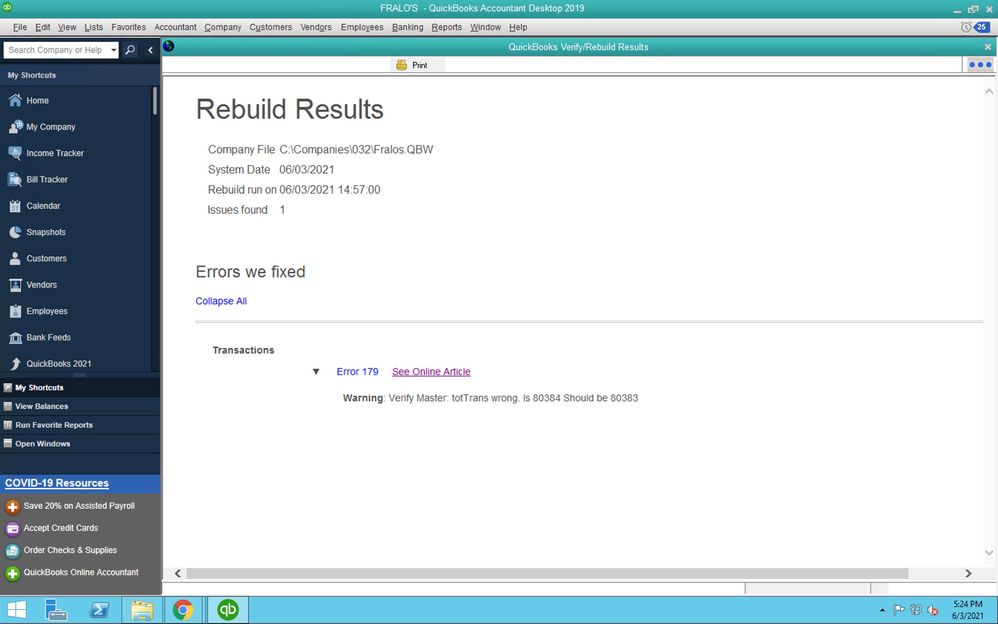The width and height of the screenshot is (998, 624).
Task: Click the muted volume tray icon
Action: coord(932,610)
